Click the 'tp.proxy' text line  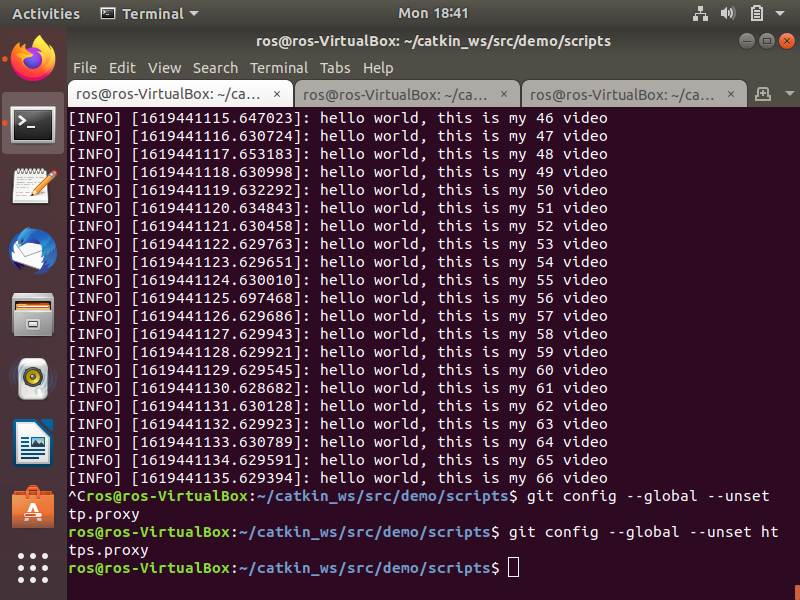[104, 514]
